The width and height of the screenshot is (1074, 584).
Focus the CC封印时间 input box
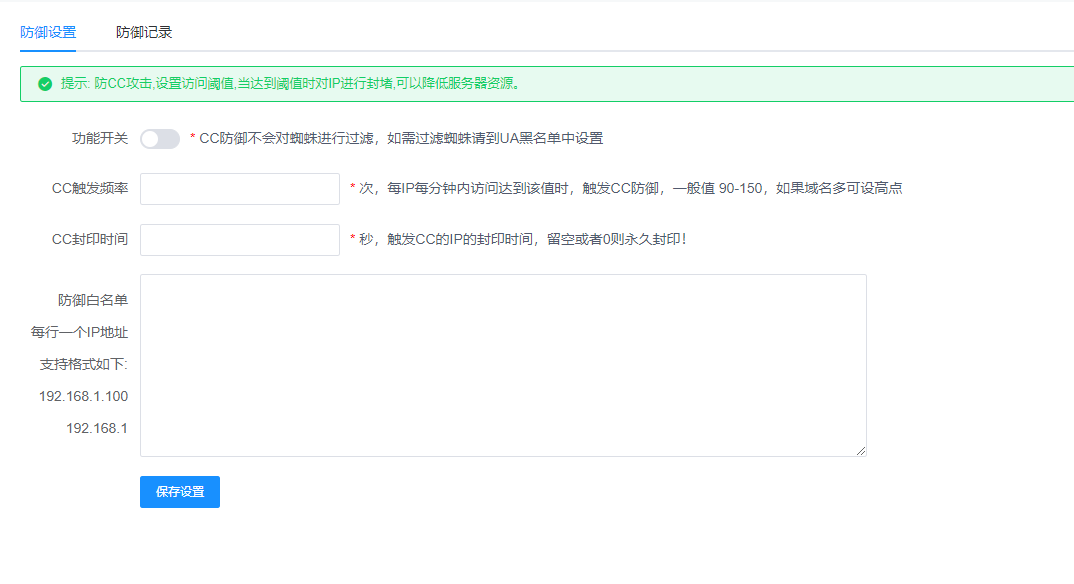pyautogui.click(x=240, y=240)
